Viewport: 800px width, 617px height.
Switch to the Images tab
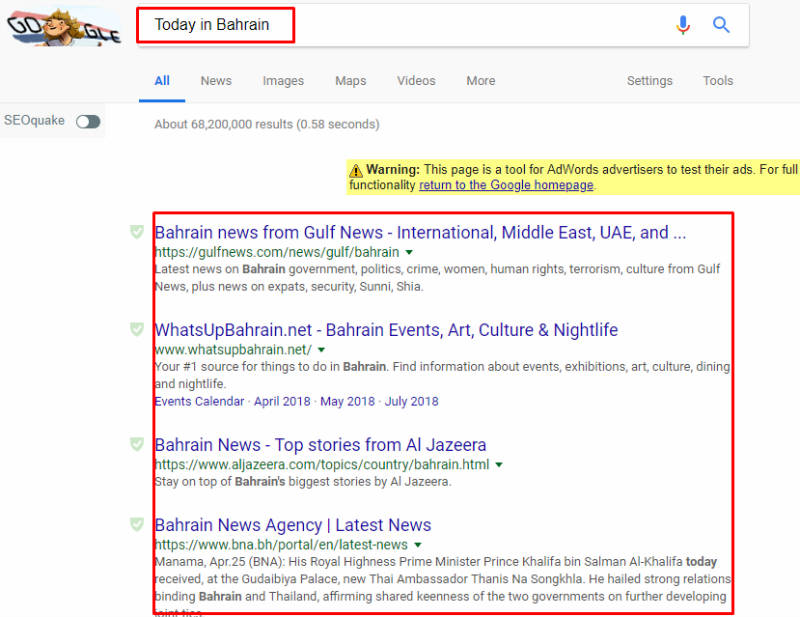point(283,81)
